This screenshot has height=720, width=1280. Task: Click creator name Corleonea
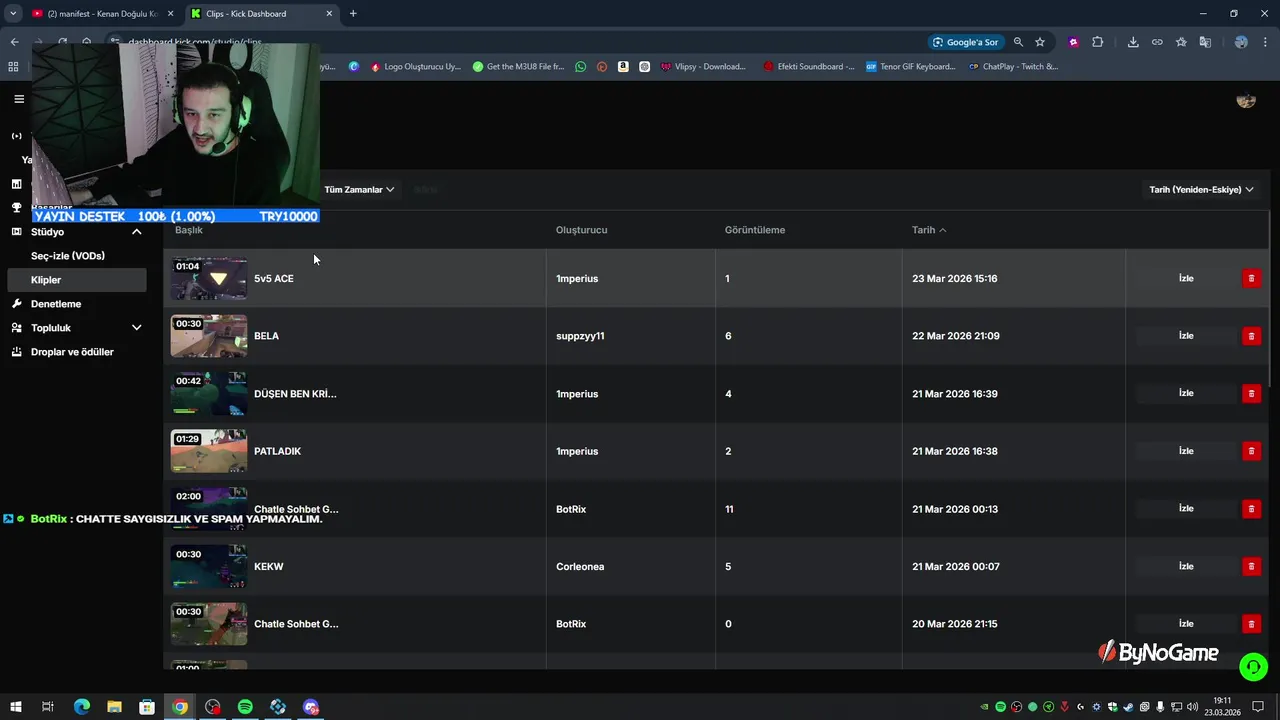coord(580,566)
